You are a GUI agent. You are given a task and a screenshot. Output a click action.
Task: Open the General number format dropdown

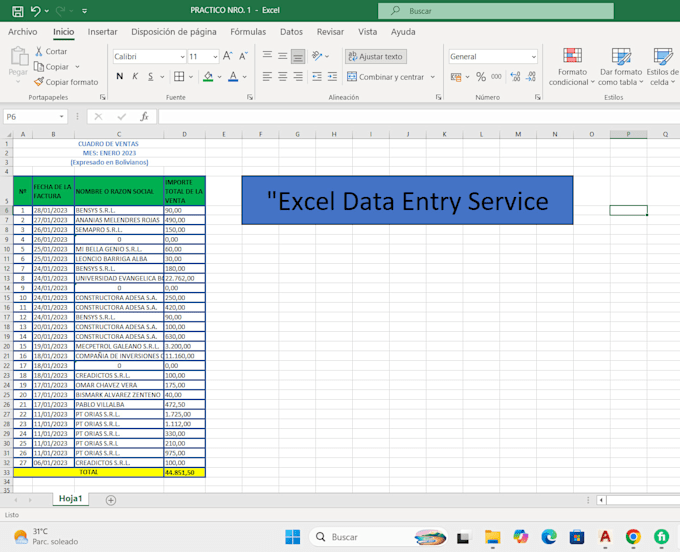pos(533,57)
